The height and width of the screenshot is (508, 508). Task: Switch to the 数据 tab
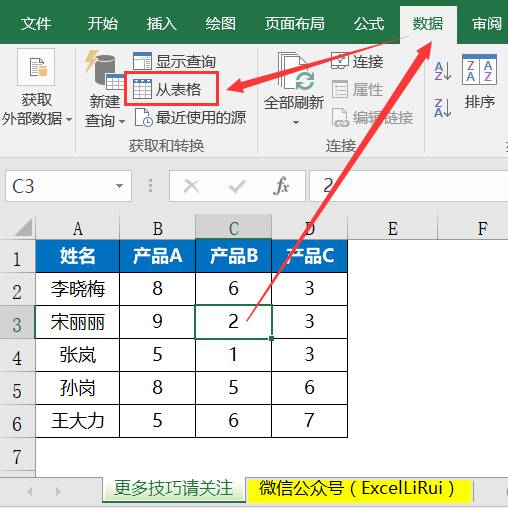[x=428, y=24]
